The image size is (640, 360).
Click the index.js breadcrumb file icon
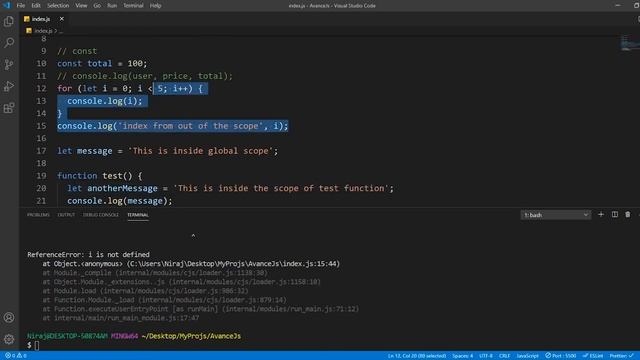[29, 31]
